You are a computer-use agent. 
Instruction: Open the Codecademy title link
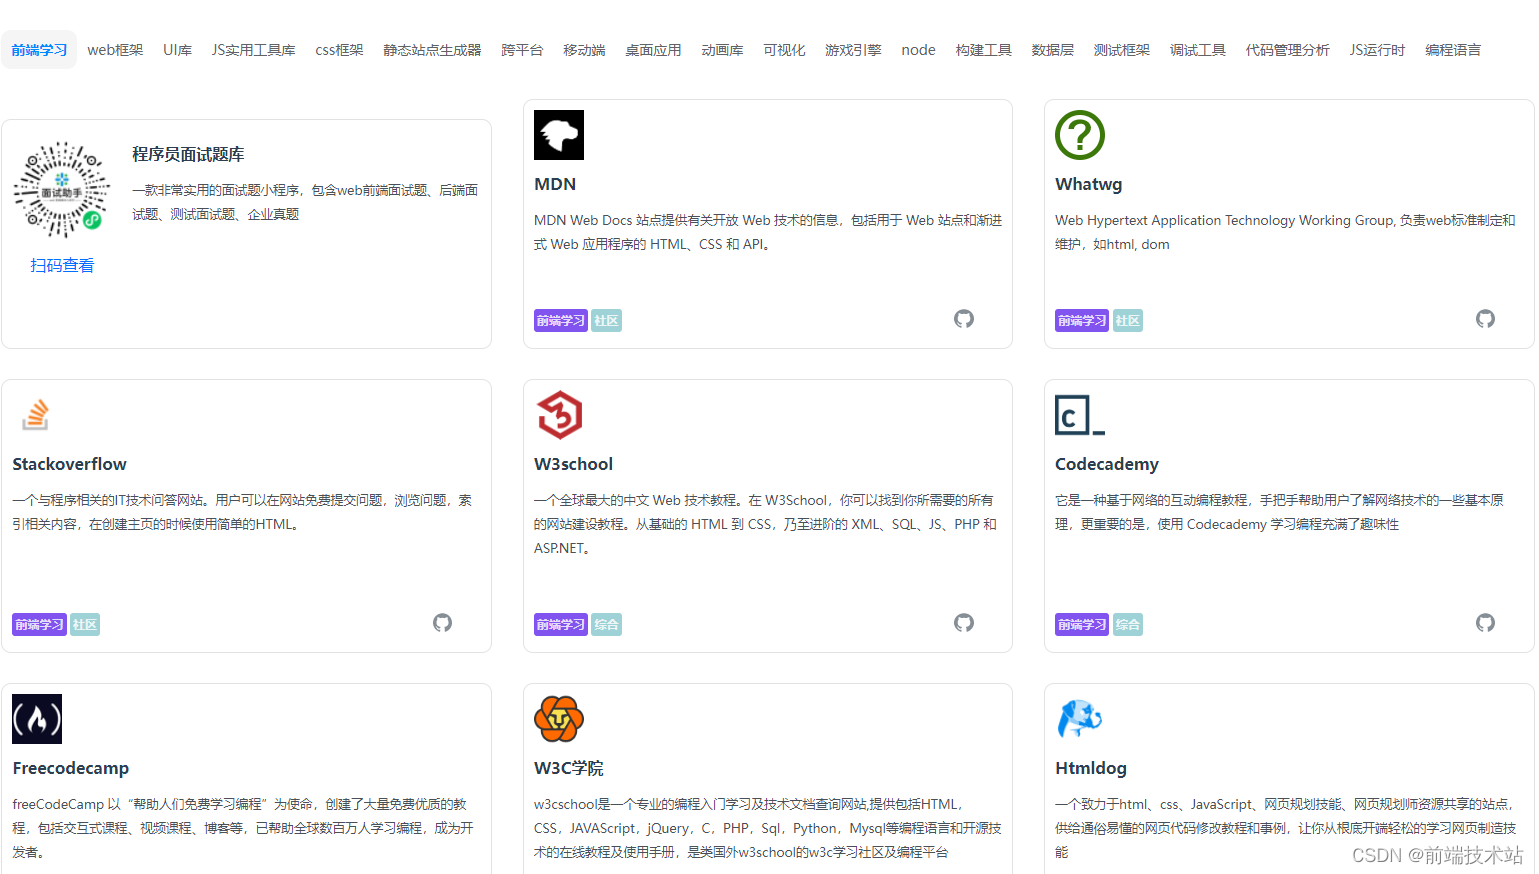pyautogui.click(x=1107, y=464)
